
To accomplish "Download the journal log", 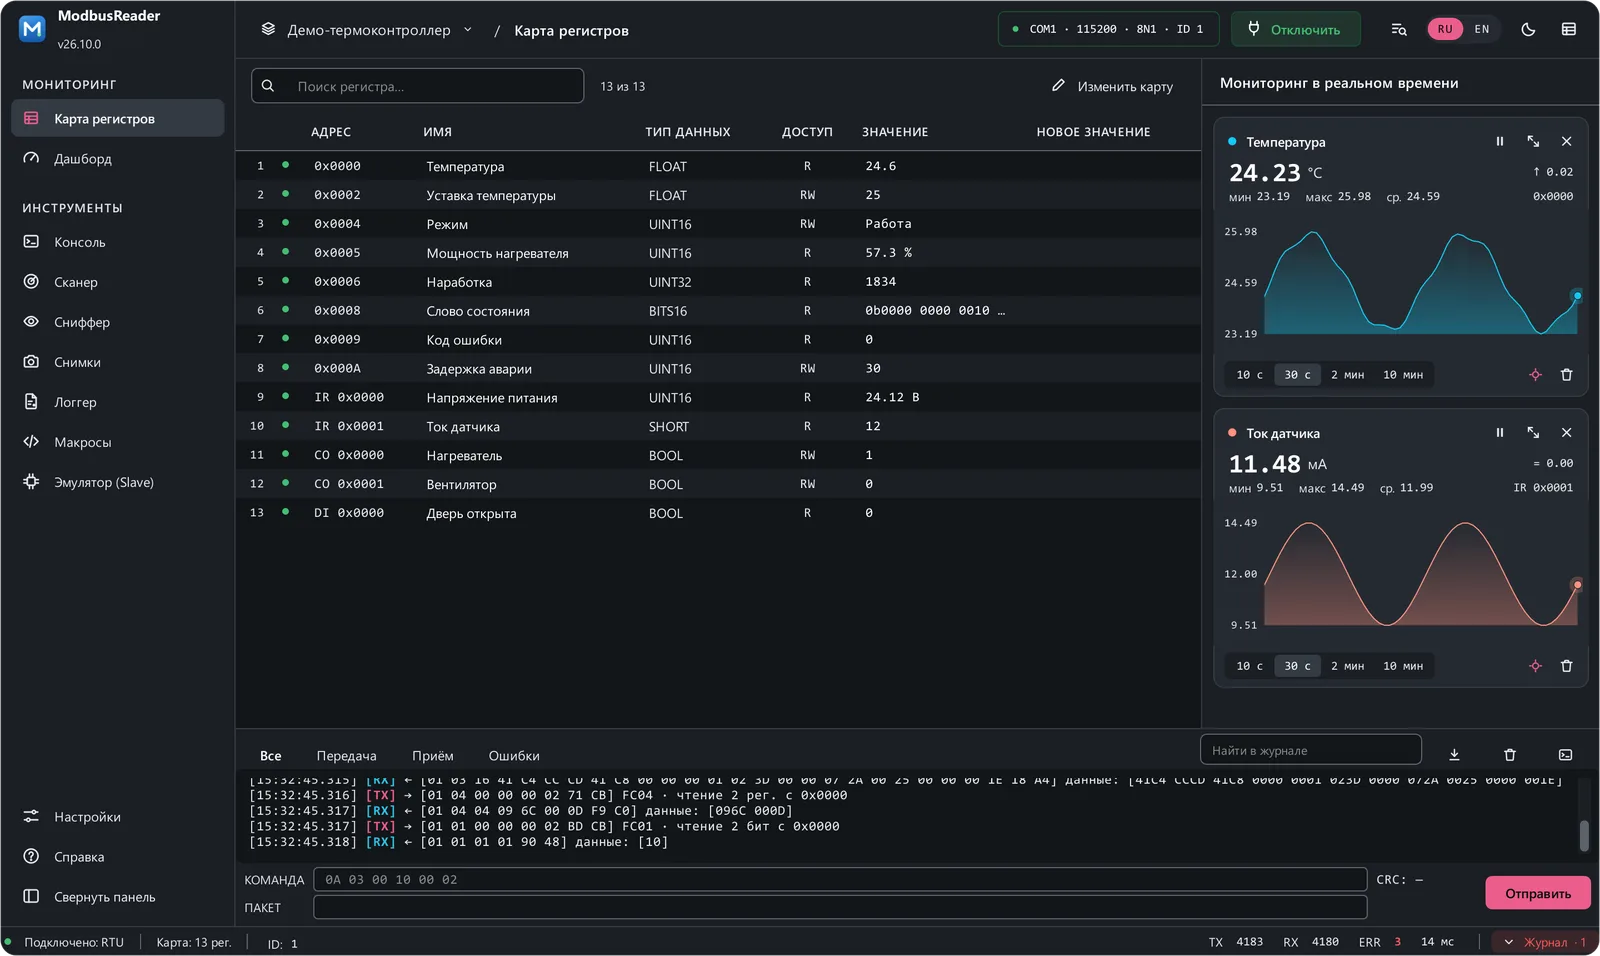I will tap(1454, 755).
